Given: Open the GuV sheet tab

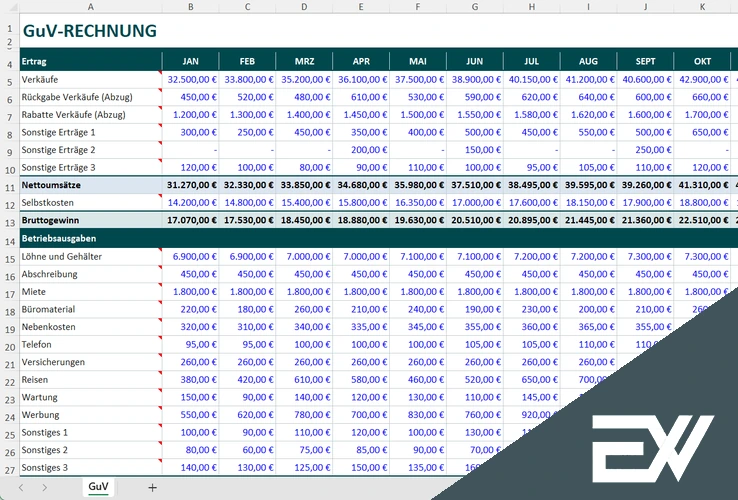Looking at the screenshot, I should pyautogui.click(x=98, y=487).
